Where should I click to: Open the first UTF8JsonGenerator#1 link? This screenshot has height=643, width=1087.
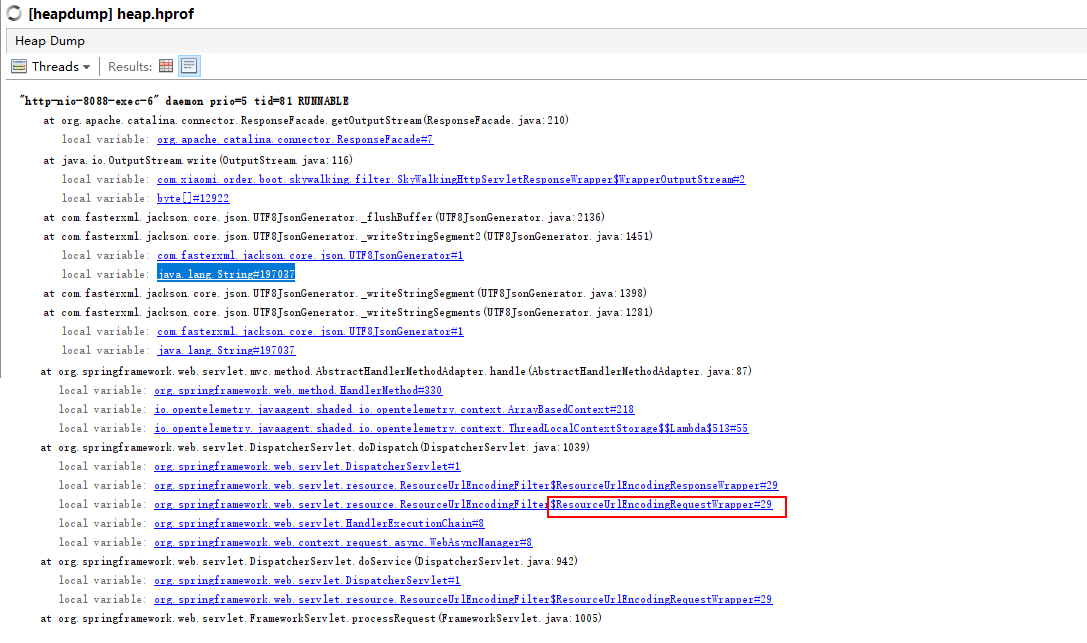[x=311, y=255]
